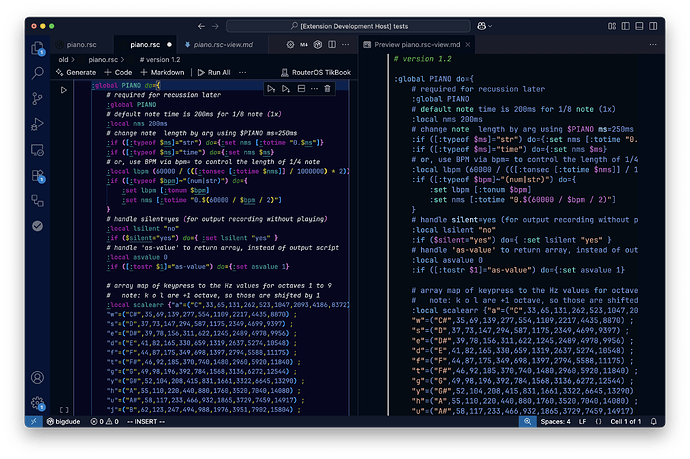
Task: Open left editor more actions menu
Action: click(x=346, y=44)
